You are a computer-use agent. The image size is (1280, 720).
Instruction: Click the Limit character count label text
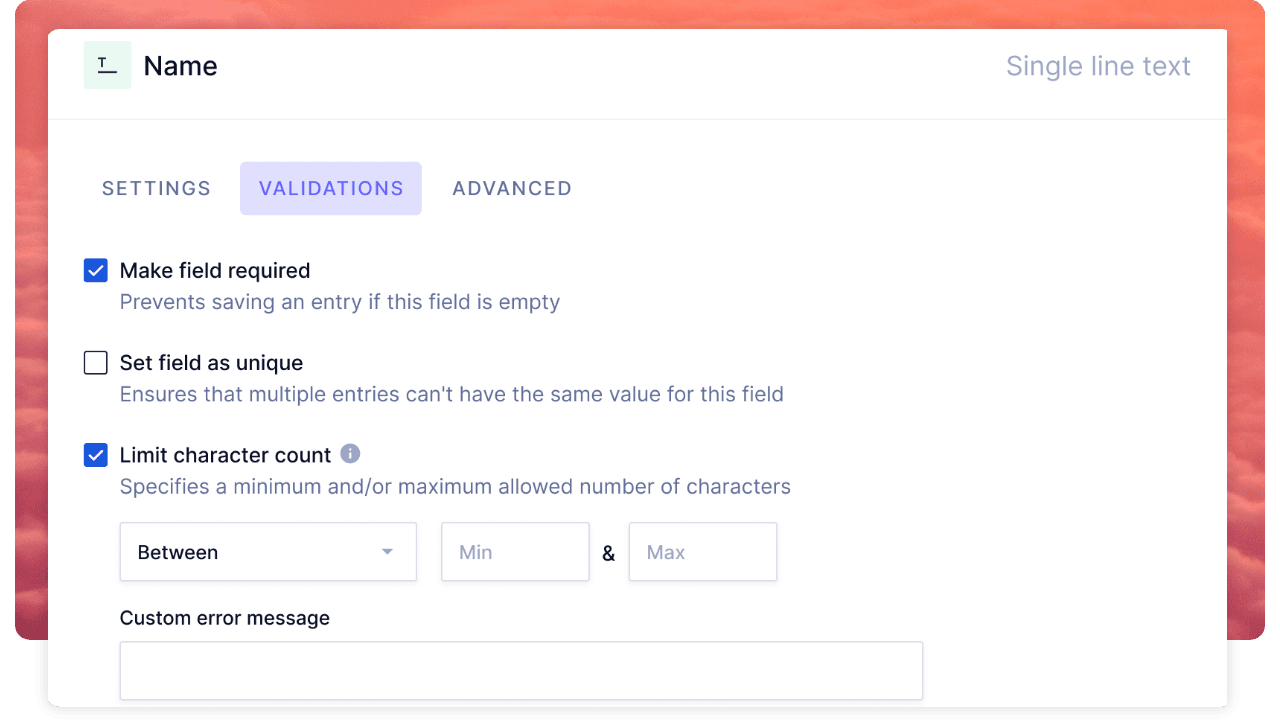[x=225, y=455]
